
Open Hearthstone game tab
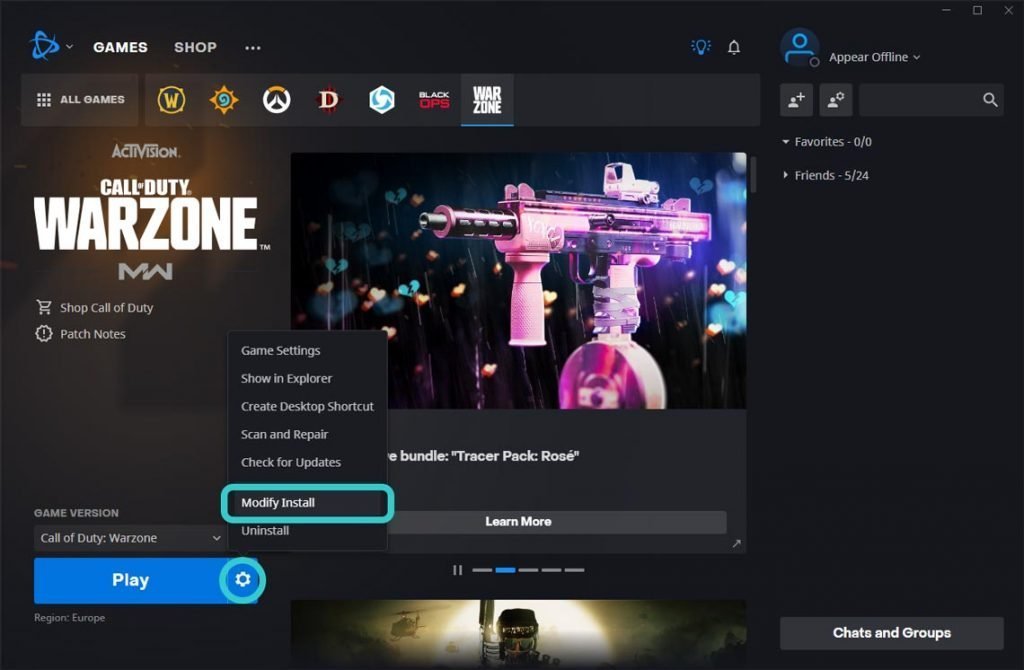coord(223,100)
